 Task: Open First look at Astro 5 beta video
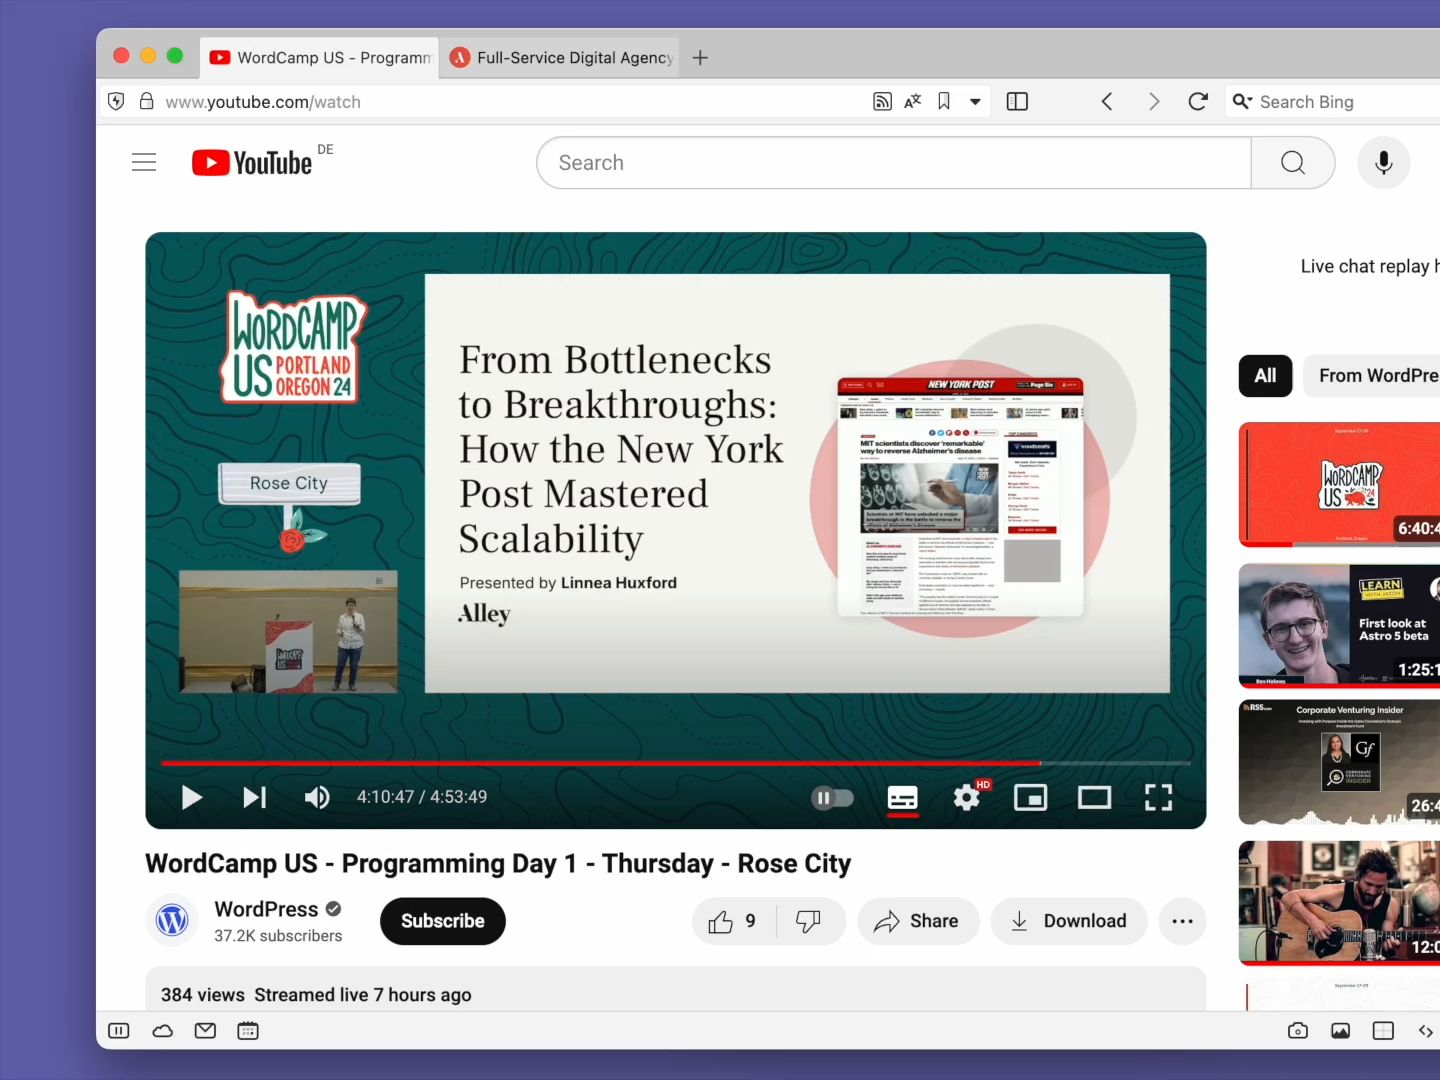1339,626
